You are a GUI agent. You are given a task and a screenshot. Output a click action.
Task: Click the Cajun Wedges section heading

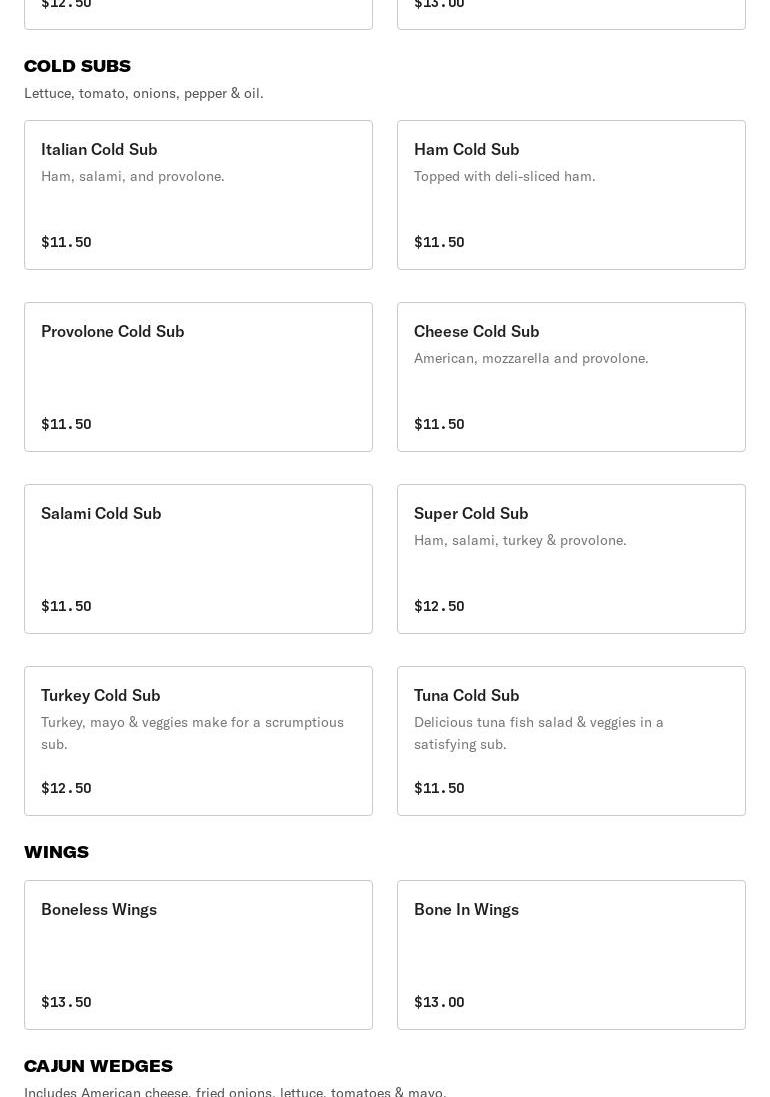point(98,1066)
